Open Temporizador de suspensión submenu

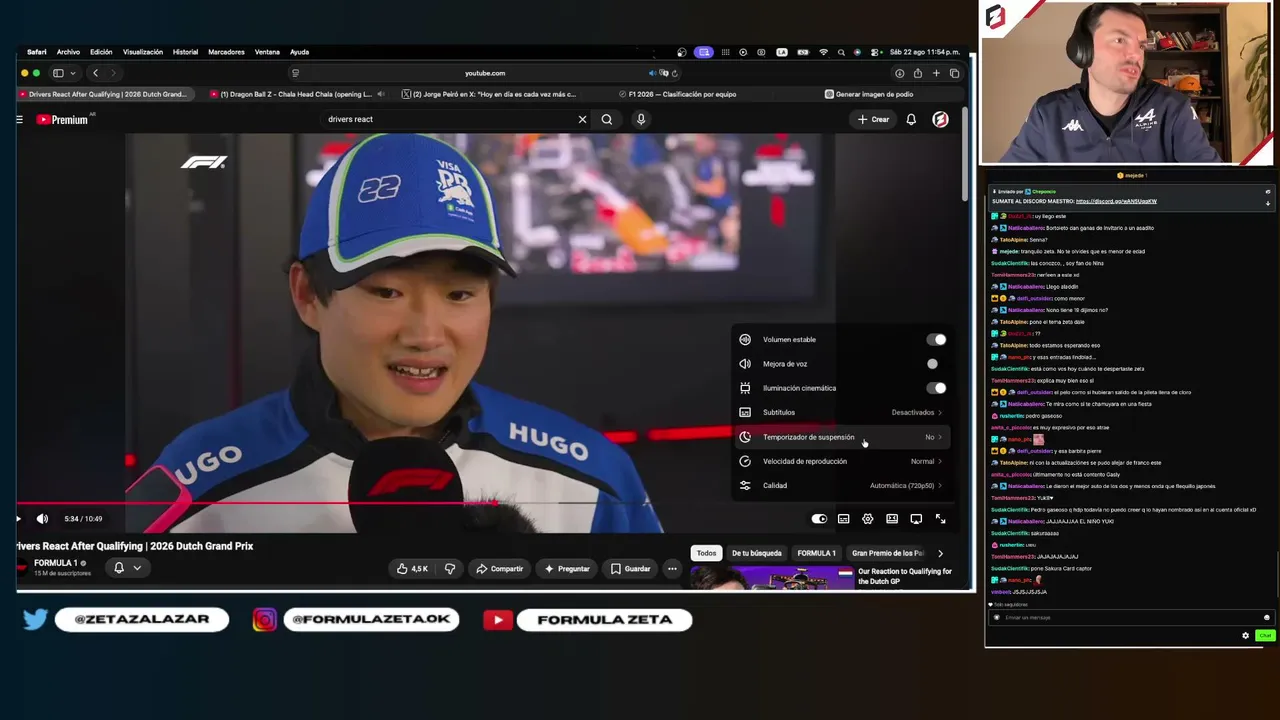(x=840, y=437)
